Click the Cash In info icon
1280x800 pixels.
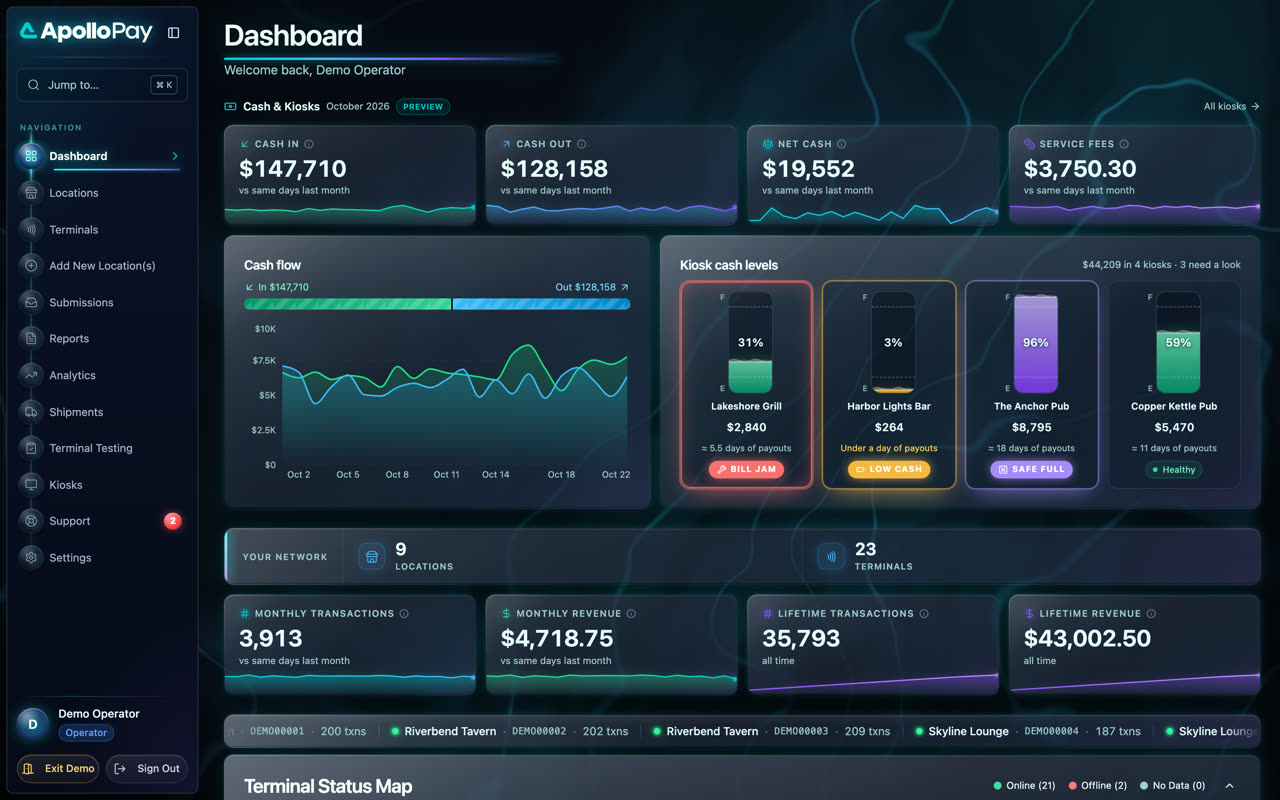pyautogui.click(x=309, y=144)
